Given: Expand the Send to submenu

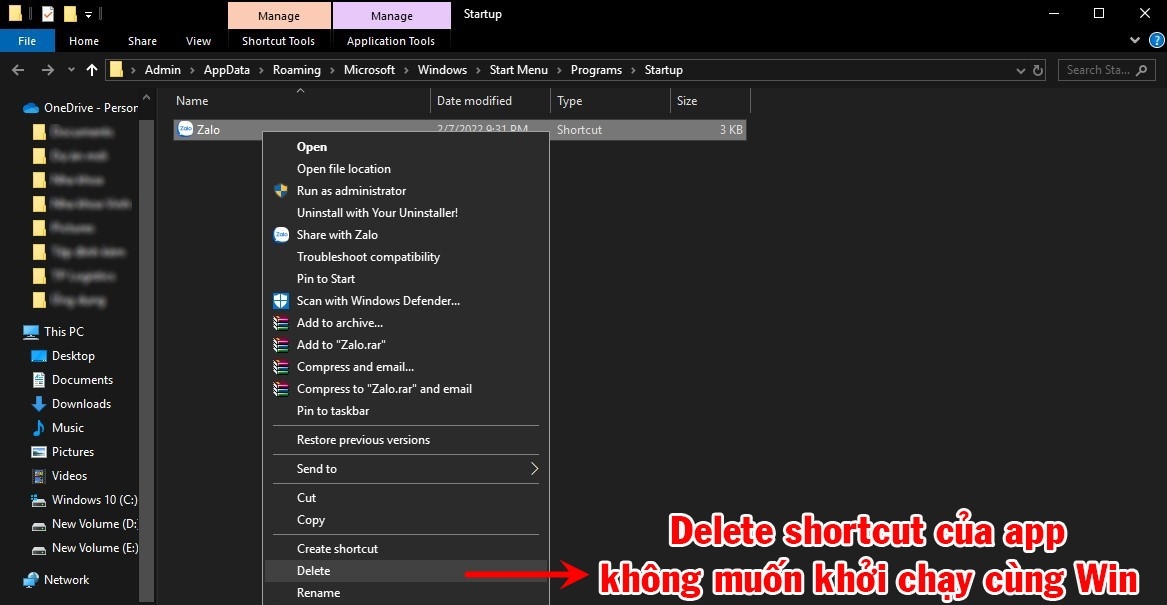Looking at the screenshot, I should 406,469.
